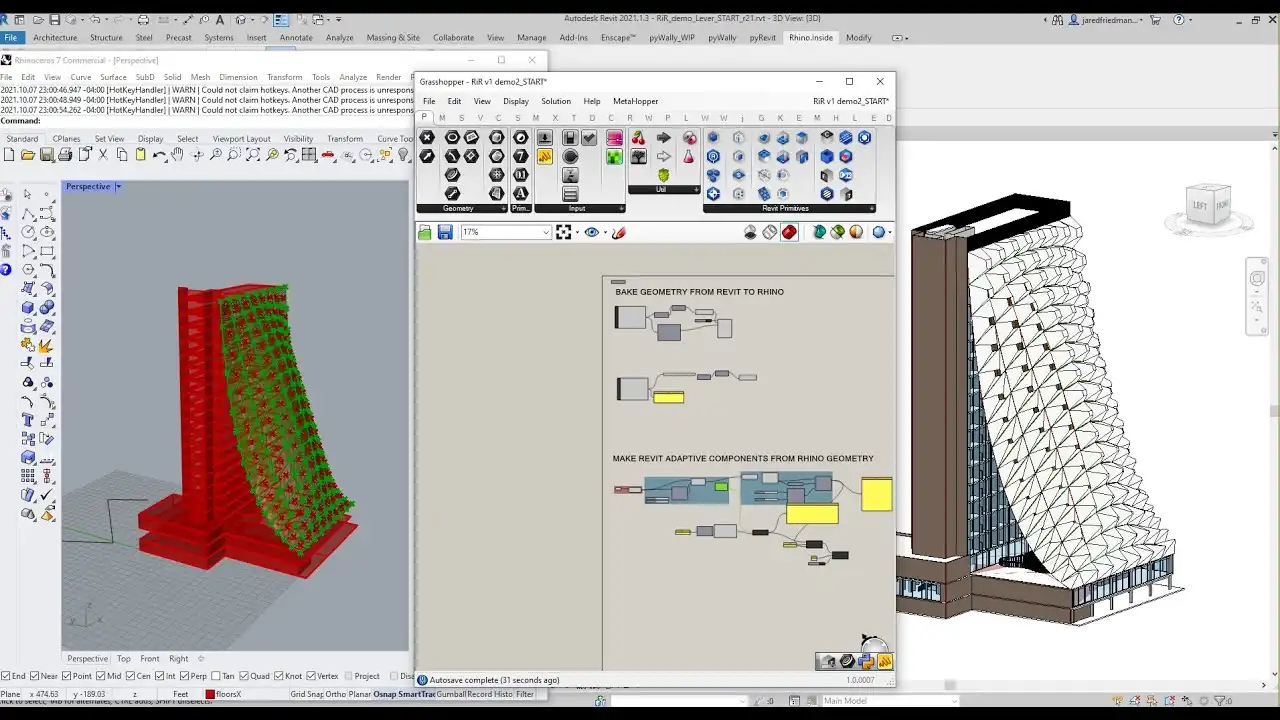Disable the Perp osnap checkbox
Viewport: 1280px width, 720px height.
coord(182,676)
